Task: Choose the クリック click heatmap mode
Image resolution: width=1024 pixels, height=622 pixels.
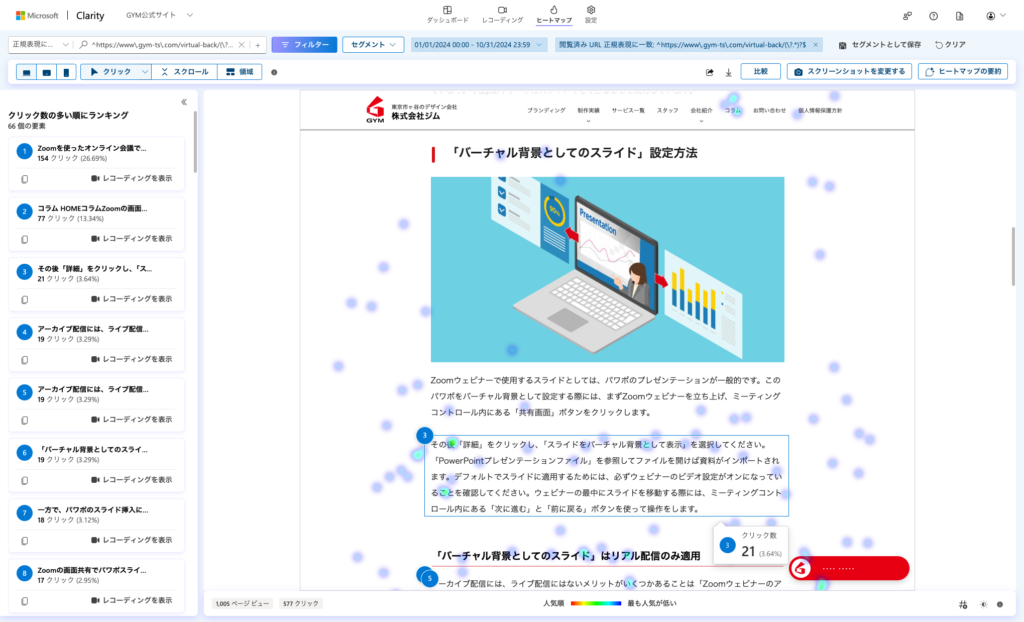Action: coord(110,72)
